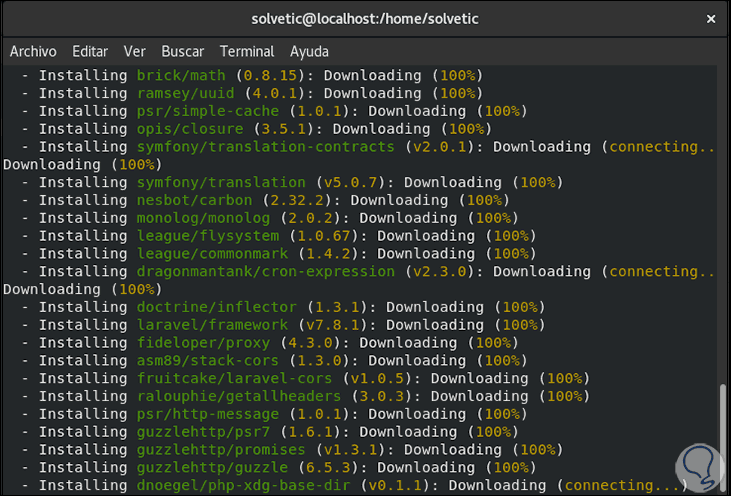Click the doctrine/inflector package name
Screen dimensions: 731x496
pos(217,307)
